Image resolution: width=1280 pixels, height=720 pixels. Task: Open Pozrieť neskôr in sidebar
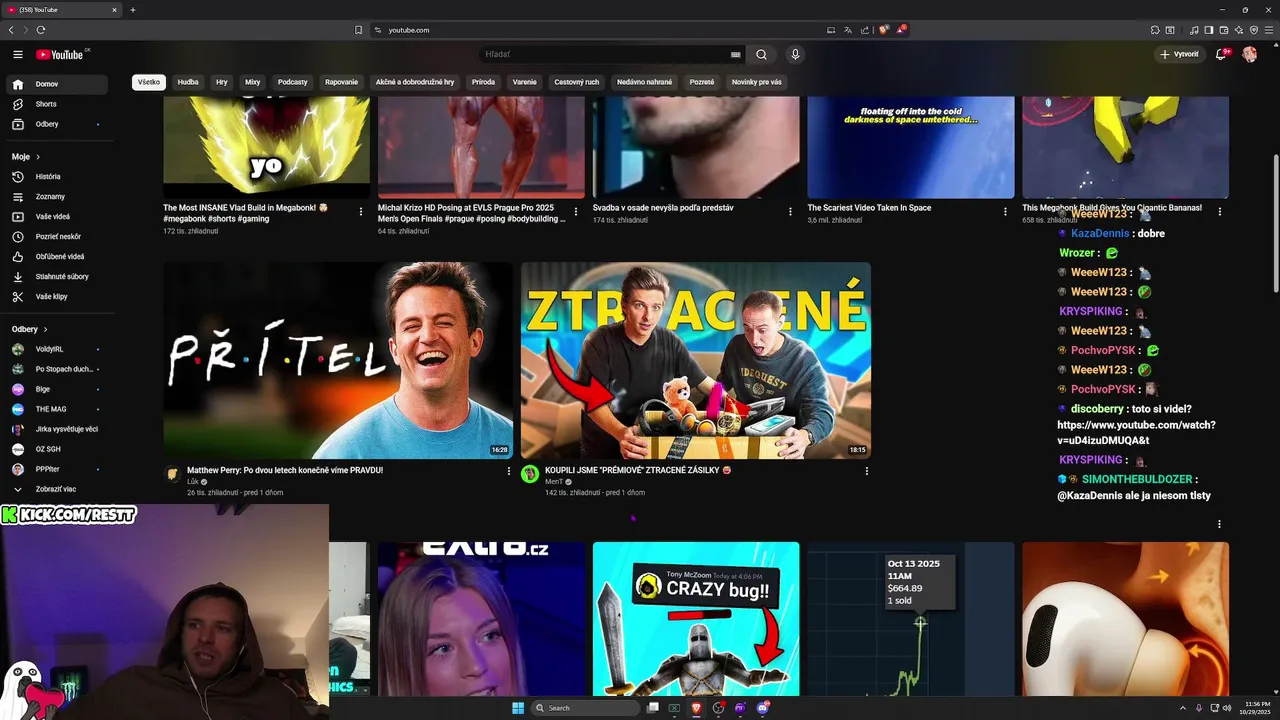tap(56, 236)
